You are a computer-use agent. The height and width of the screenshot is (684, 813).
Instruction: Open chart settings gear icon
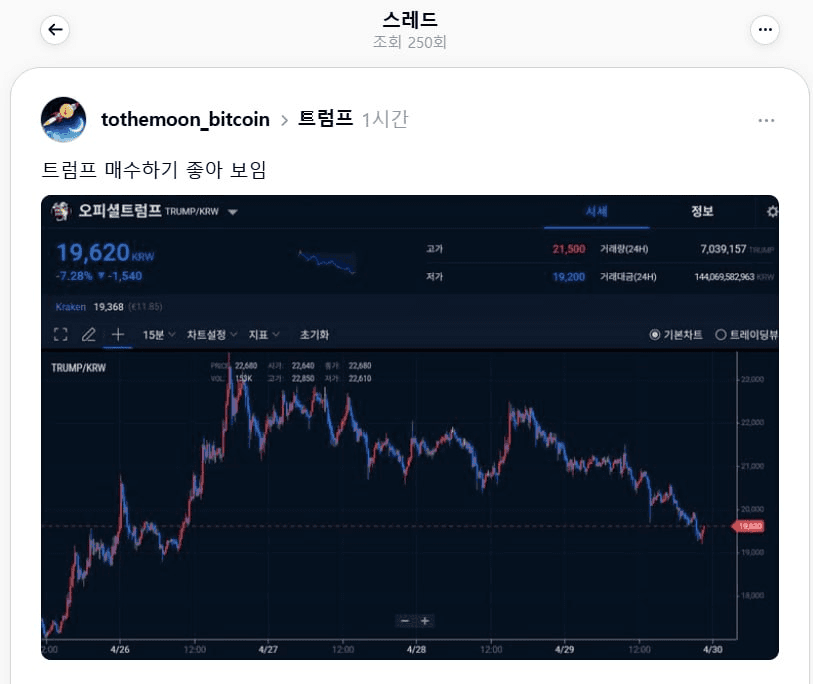[x=772, y=212]
